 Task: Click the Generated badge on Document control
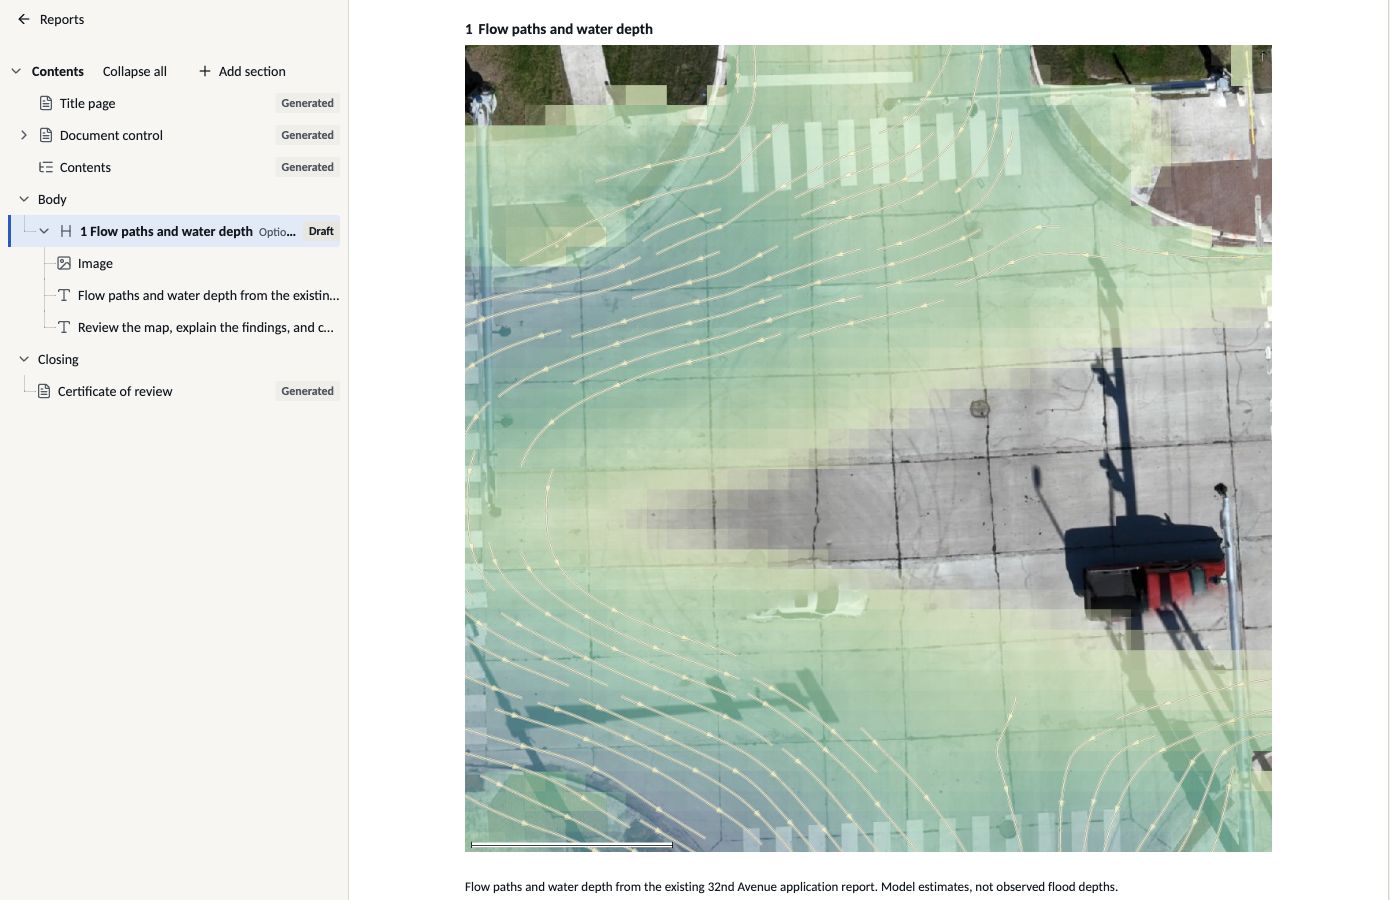[x=307, y=135]
